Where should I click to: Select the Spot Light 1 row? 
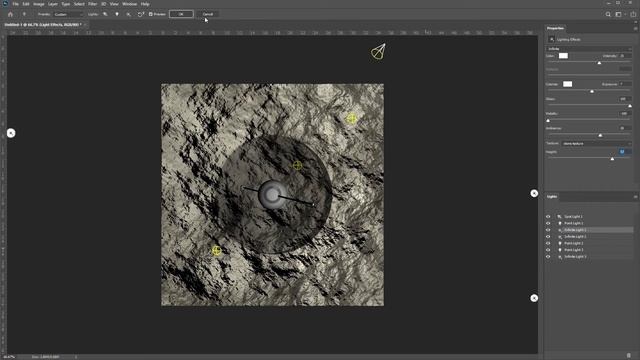[x=589, y=217]
